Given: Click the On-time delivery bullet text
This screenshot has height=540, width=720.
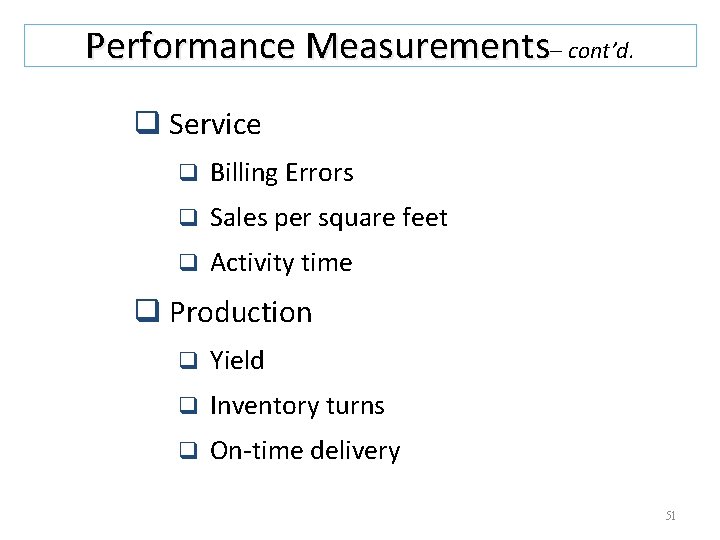Looking at the screenshot, I should 305,451.
